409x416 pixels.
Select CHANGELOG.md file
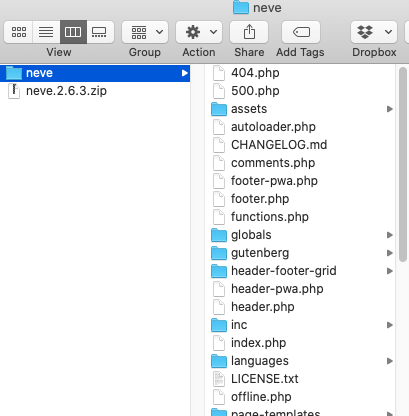[x=300, y=145]
